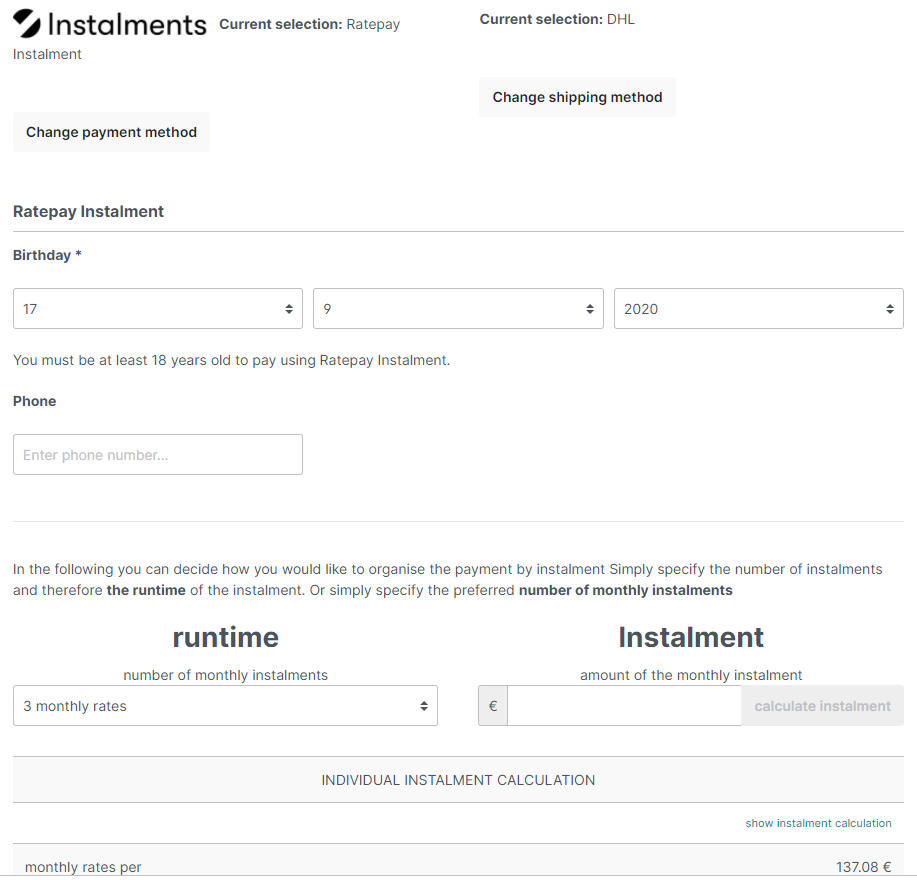Open the 3 monthly rates runtime dropdown
Image resolution: width=917 pixels, height=880 pixels.
coord(225,706)
